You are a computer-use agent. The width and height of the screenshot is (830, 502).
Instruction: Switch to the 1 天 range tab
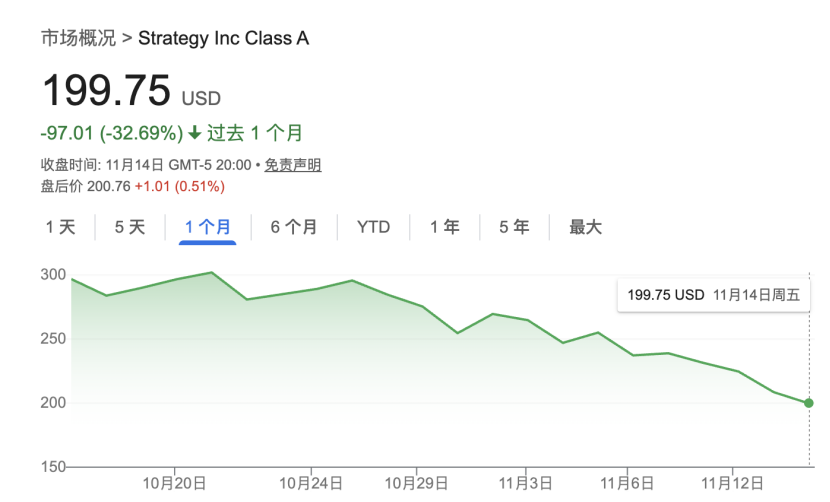(x=60, y=227)
